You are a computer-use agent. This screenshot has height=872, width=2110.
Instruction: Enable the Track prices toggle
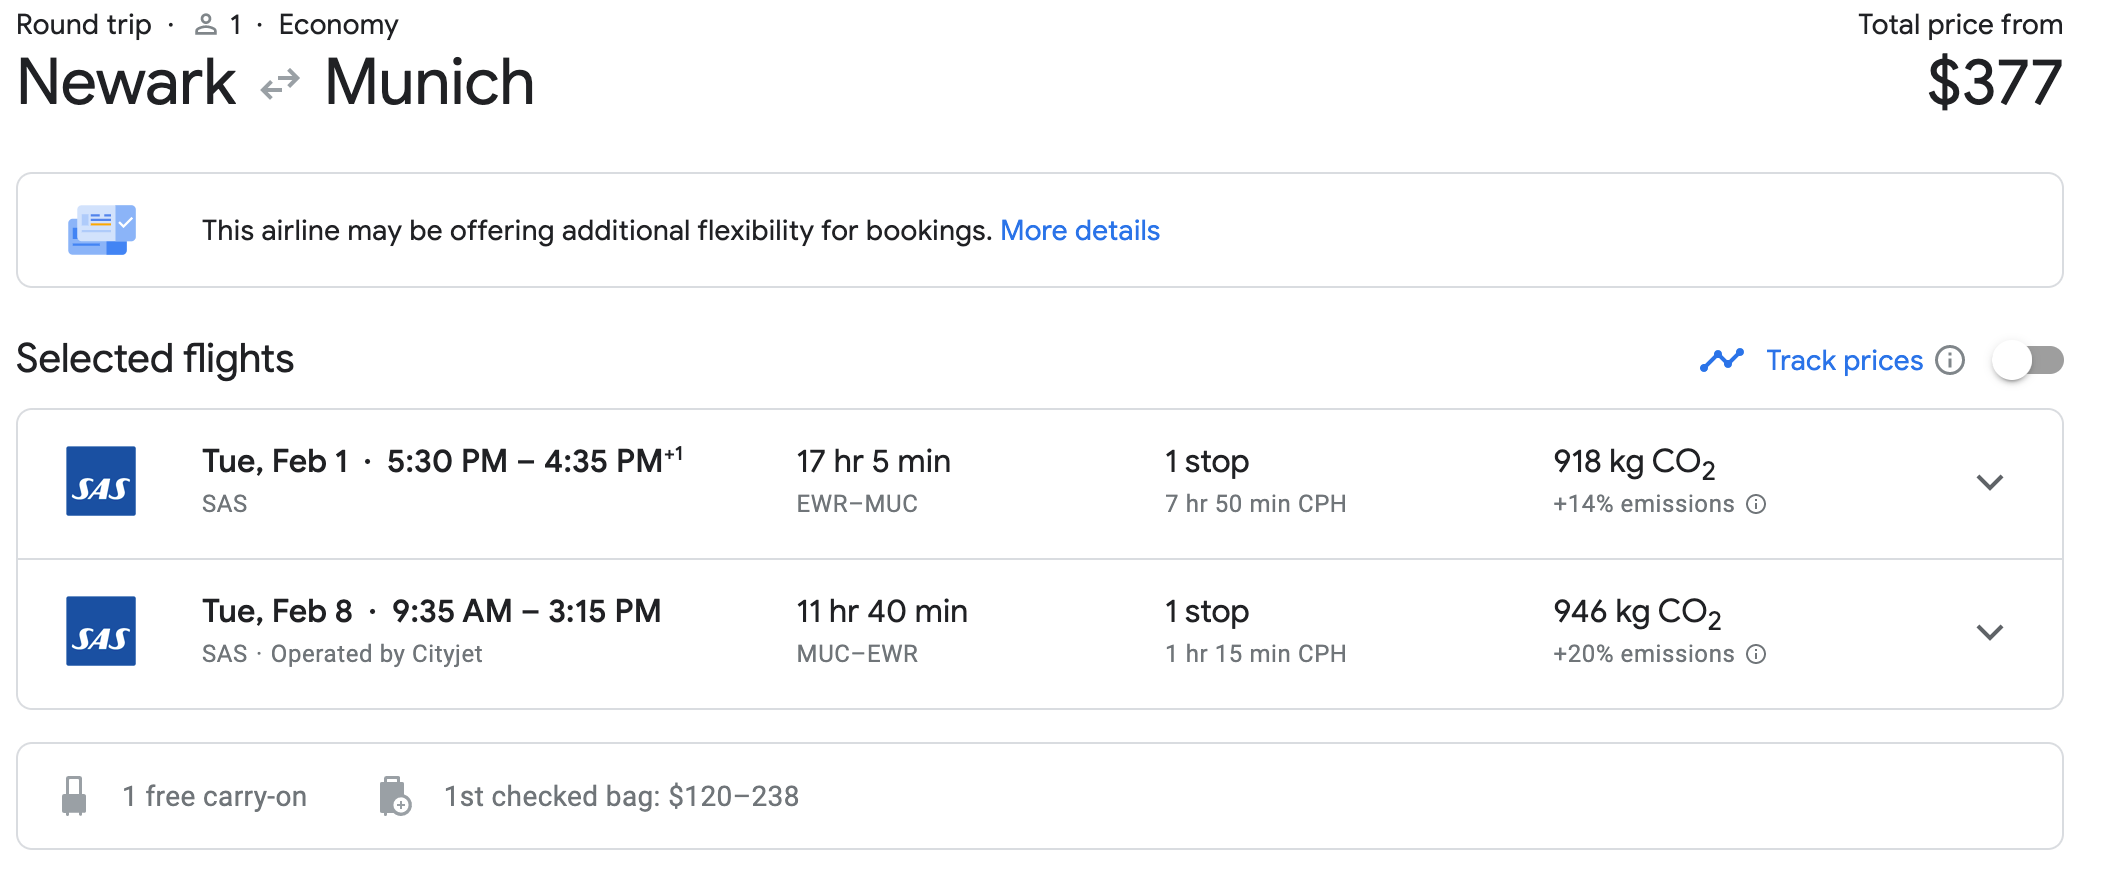[x=2027, y=360]
